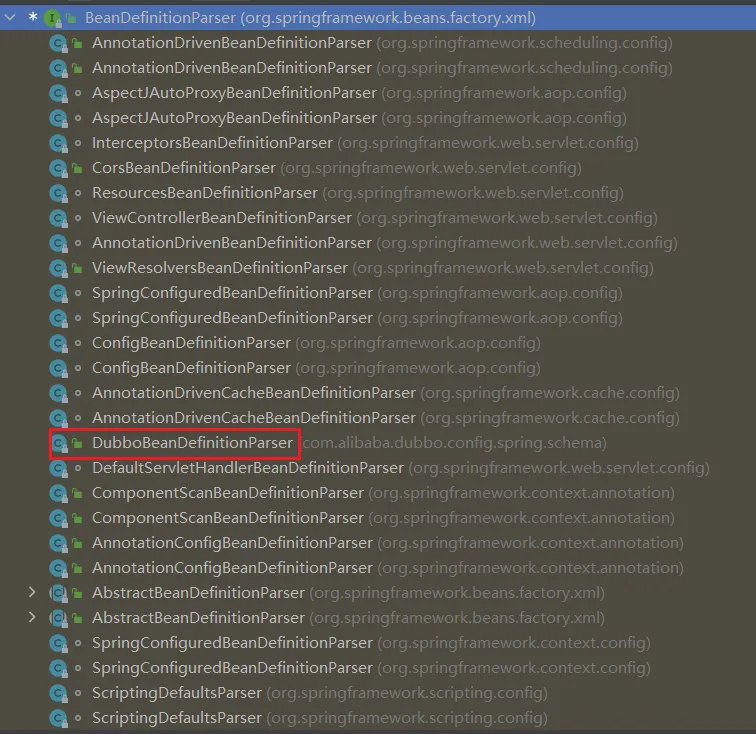Click green lock icon beside ViewResolversBeanDefinitionParser

tap(77, 268)
